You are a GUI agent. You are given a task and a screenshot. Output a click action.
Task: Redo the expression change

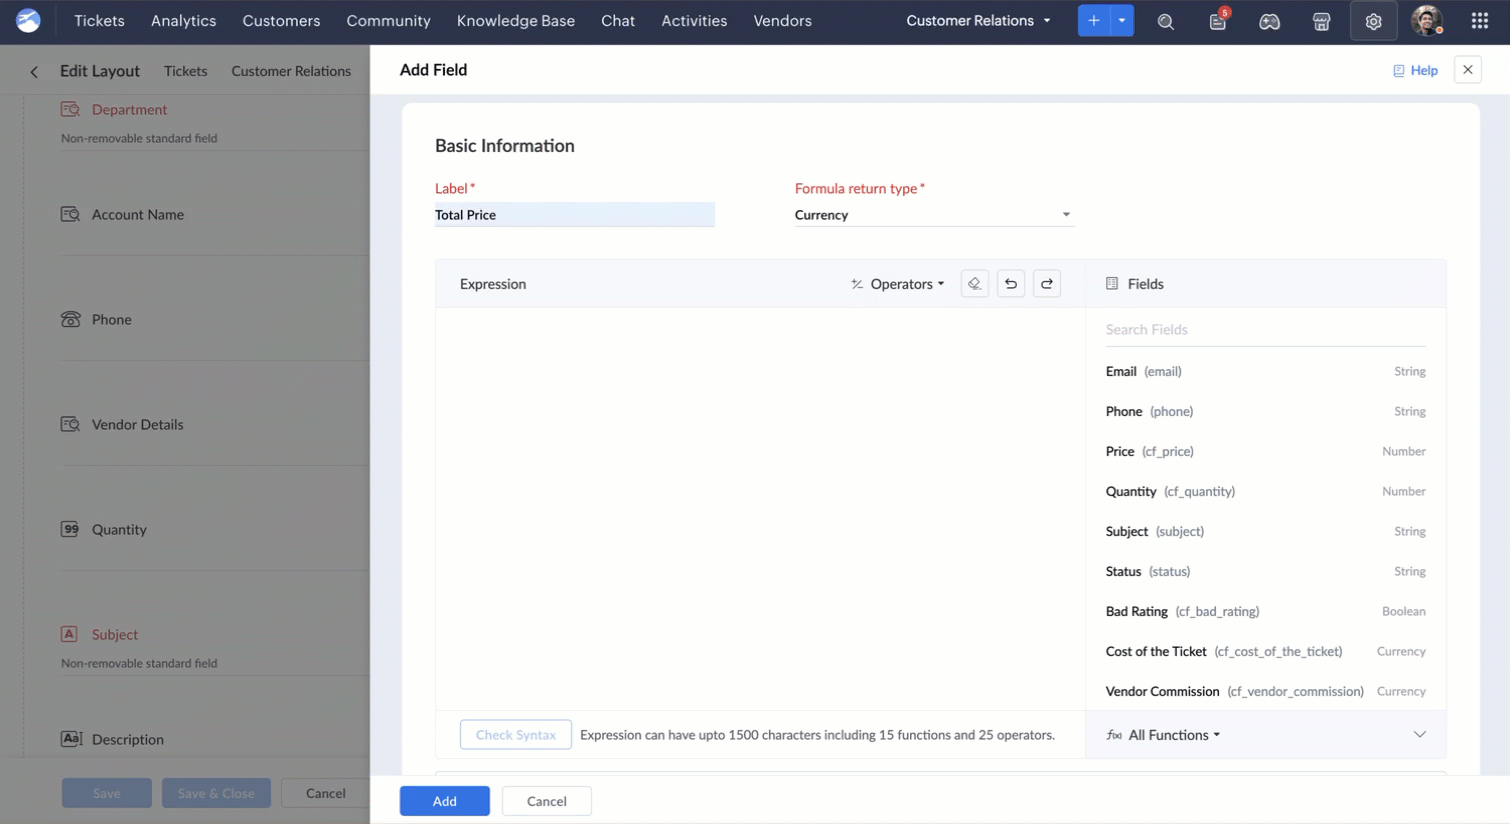1046,284
